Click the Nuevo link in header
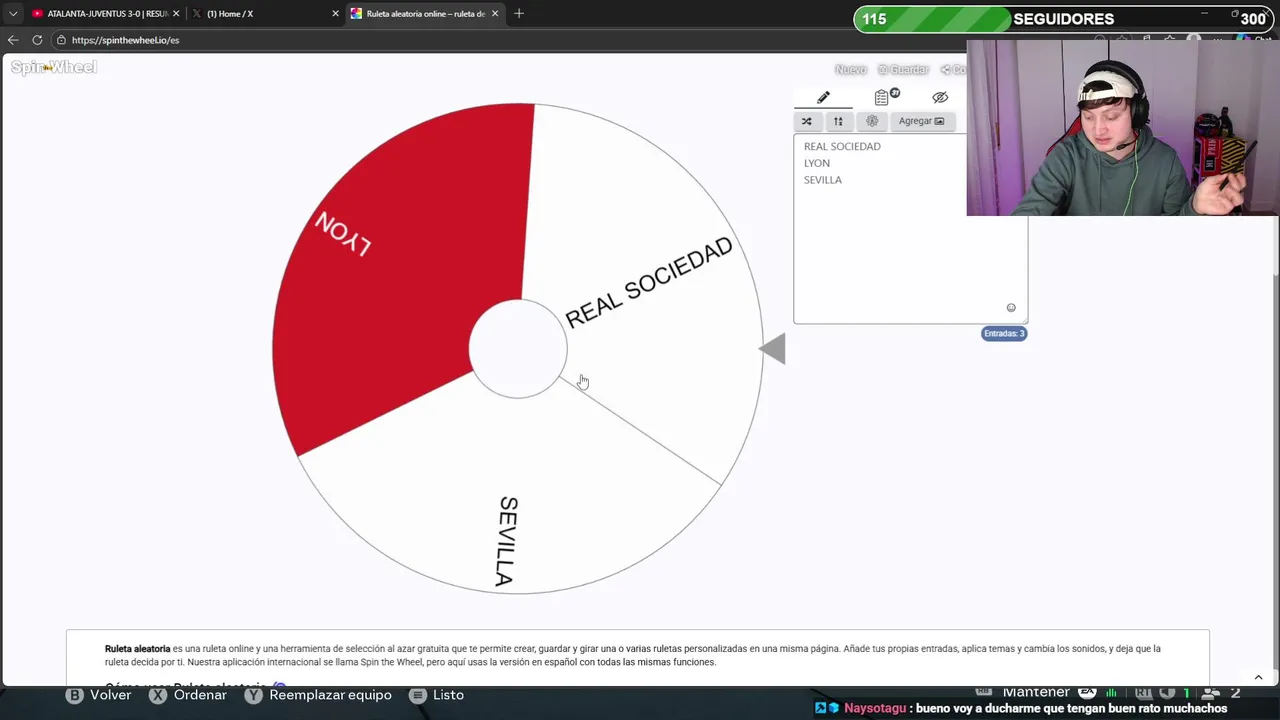This screenshot has width=1280, height=720. click(x=851, y=69)
